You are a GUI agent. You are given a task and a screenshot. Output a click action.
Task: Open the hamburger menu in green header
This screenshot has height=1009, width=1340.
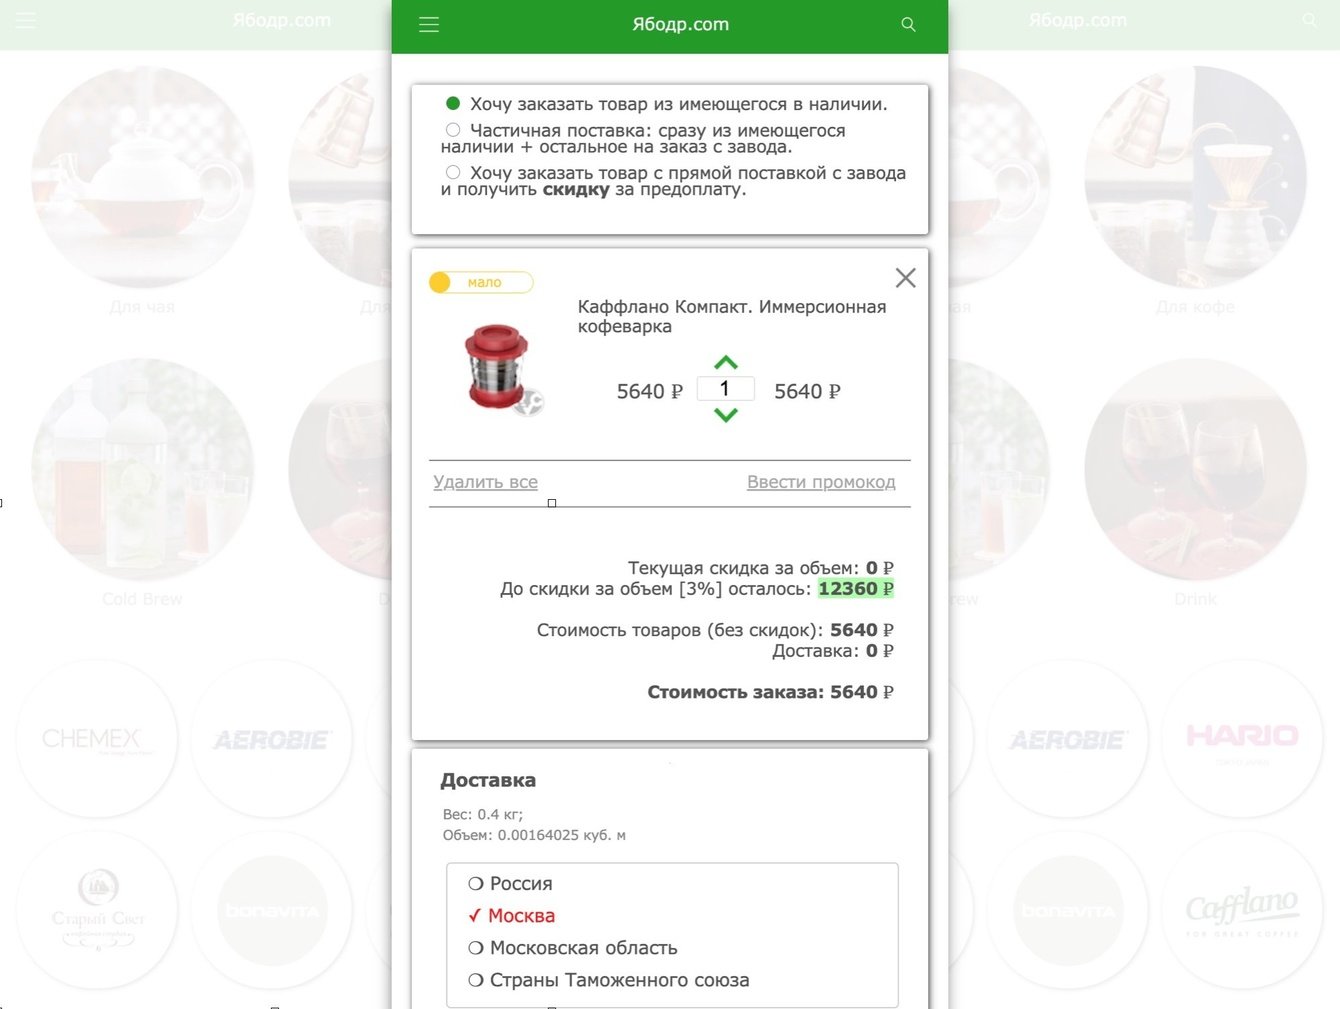[429, 25]
